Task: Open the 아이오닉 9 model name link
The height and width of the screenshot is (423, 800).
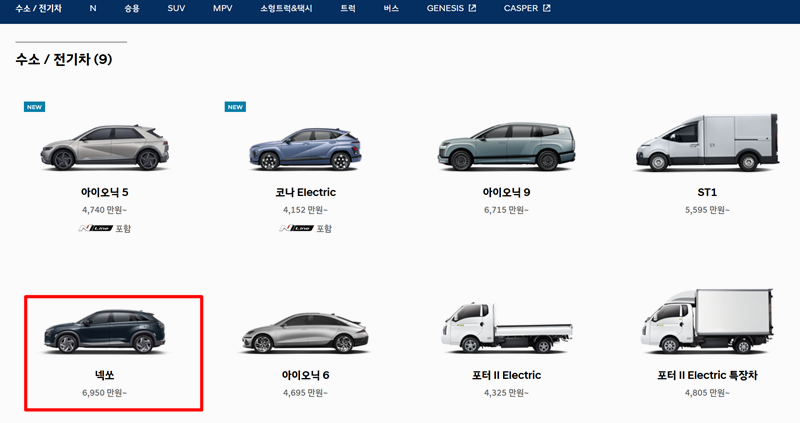Action: coord(506,192)
